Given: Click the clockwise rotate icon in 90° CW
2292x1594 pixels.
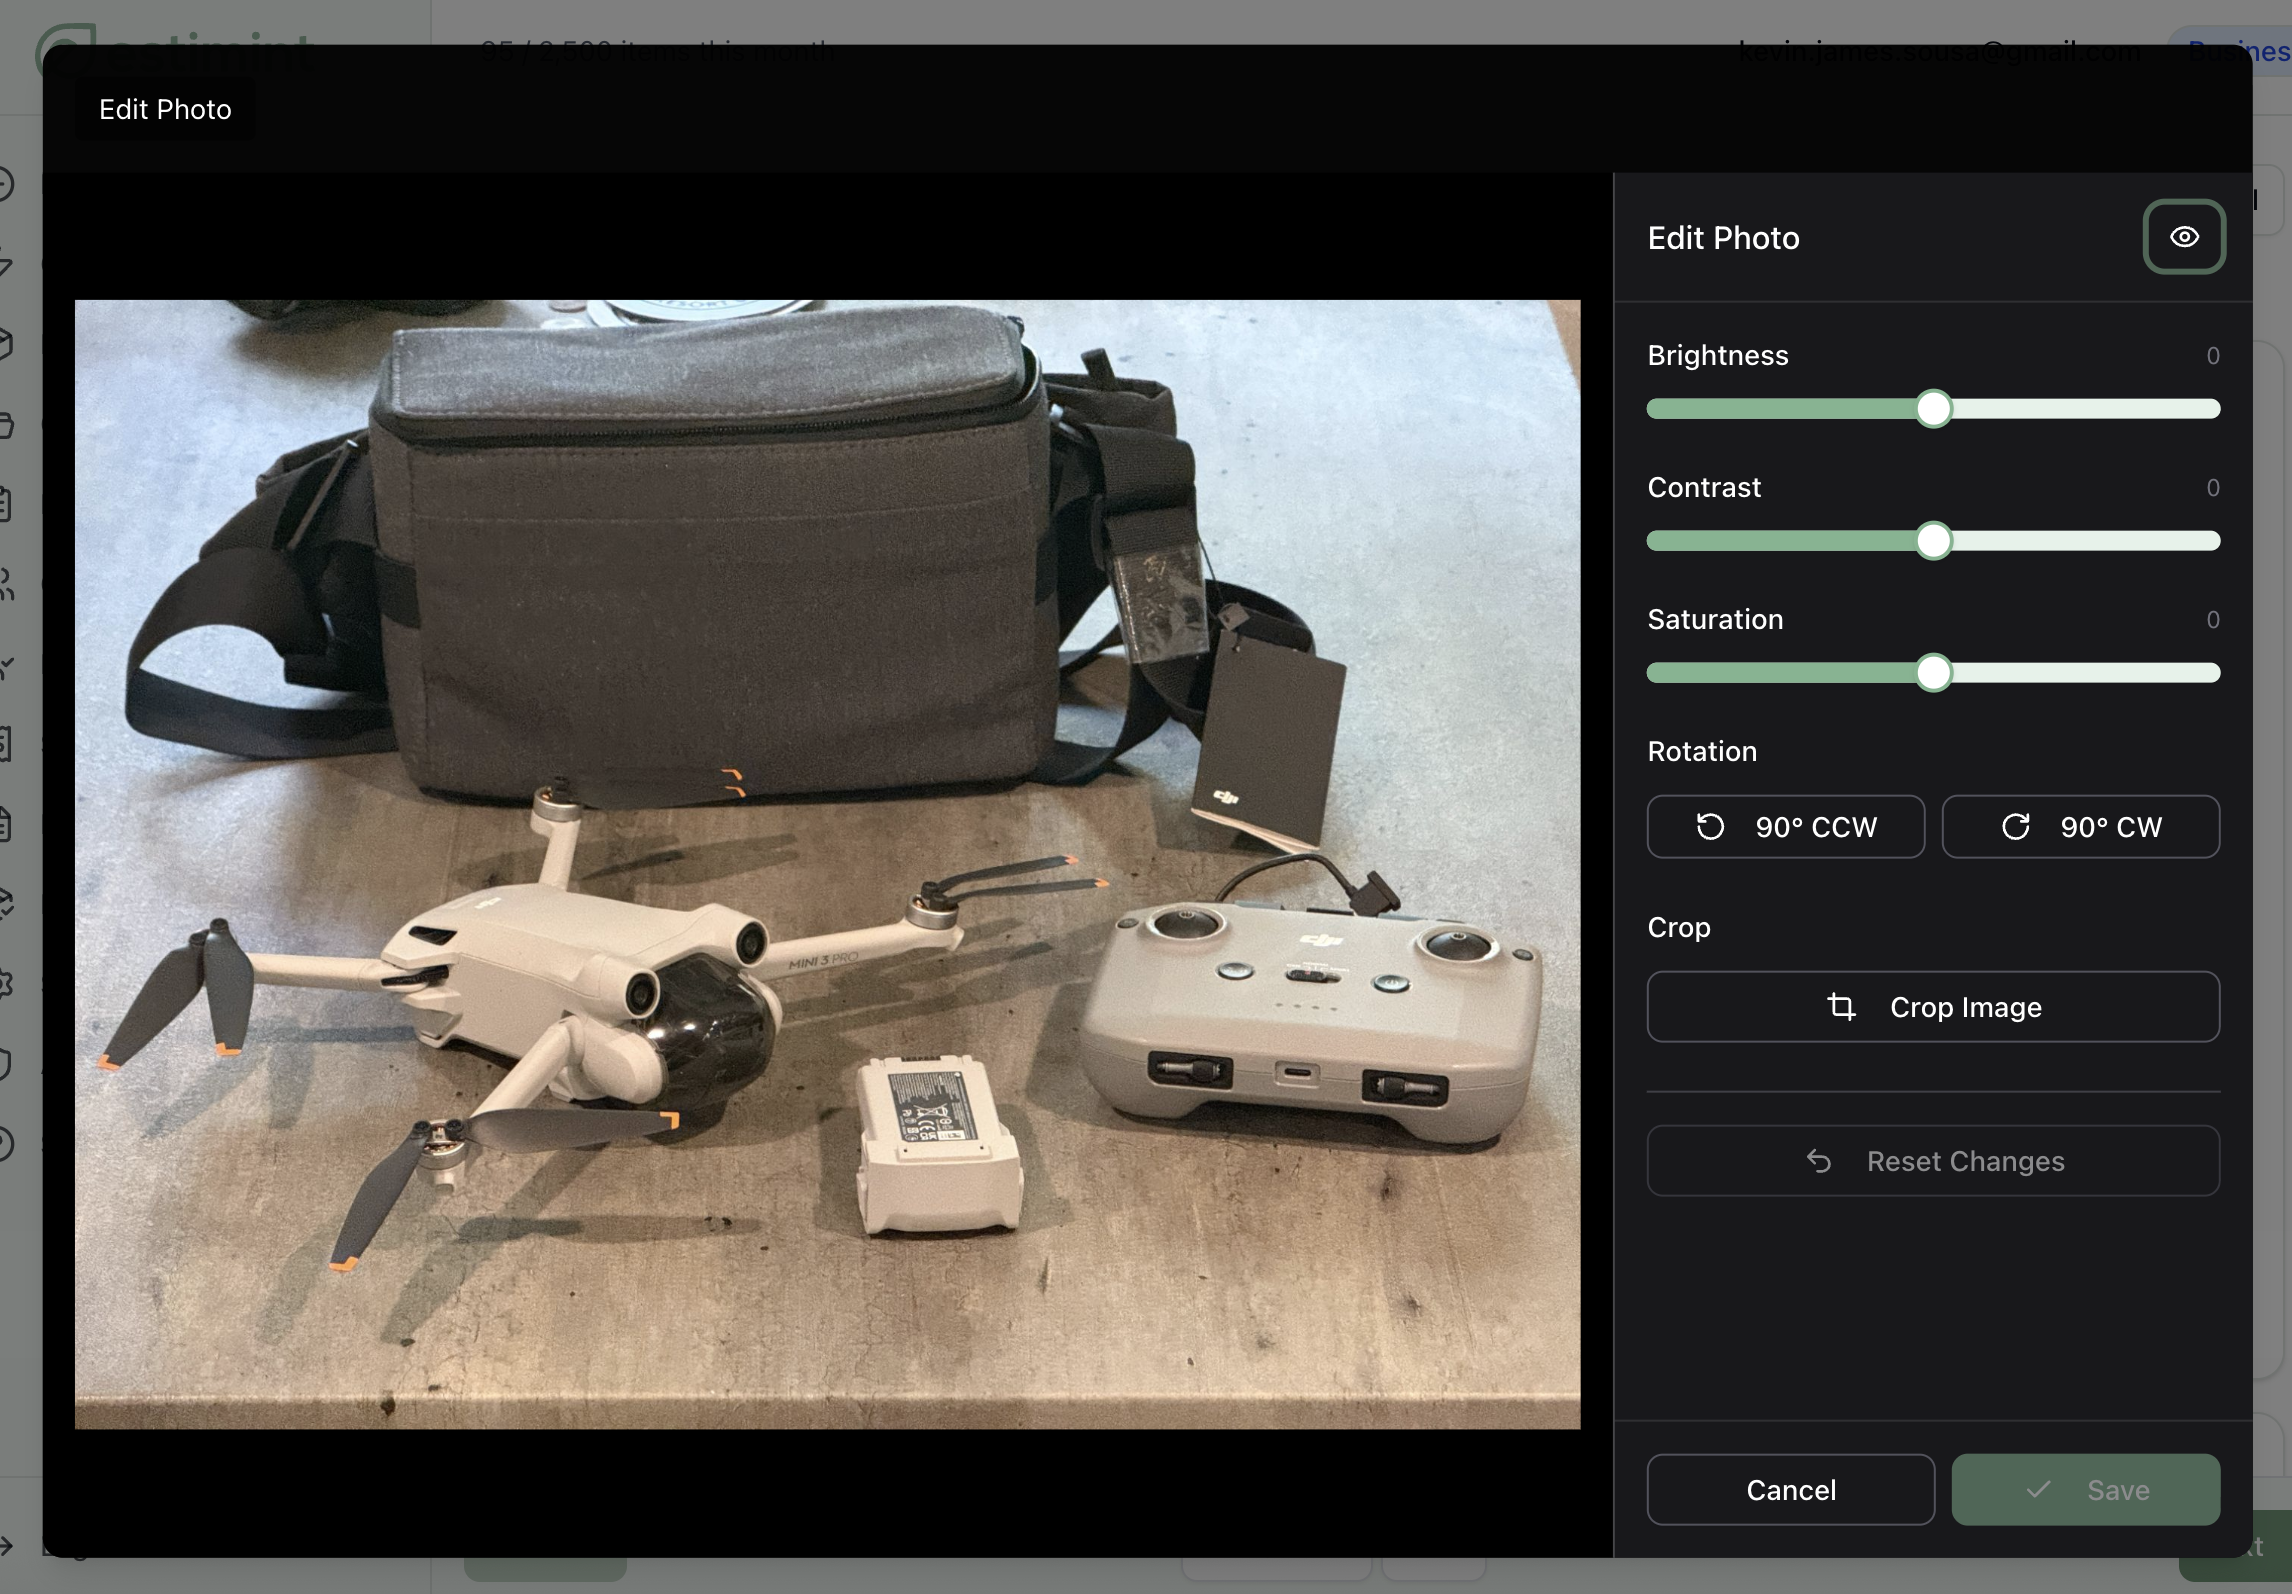Looking at the screenshot, I should coord(2018,827).
